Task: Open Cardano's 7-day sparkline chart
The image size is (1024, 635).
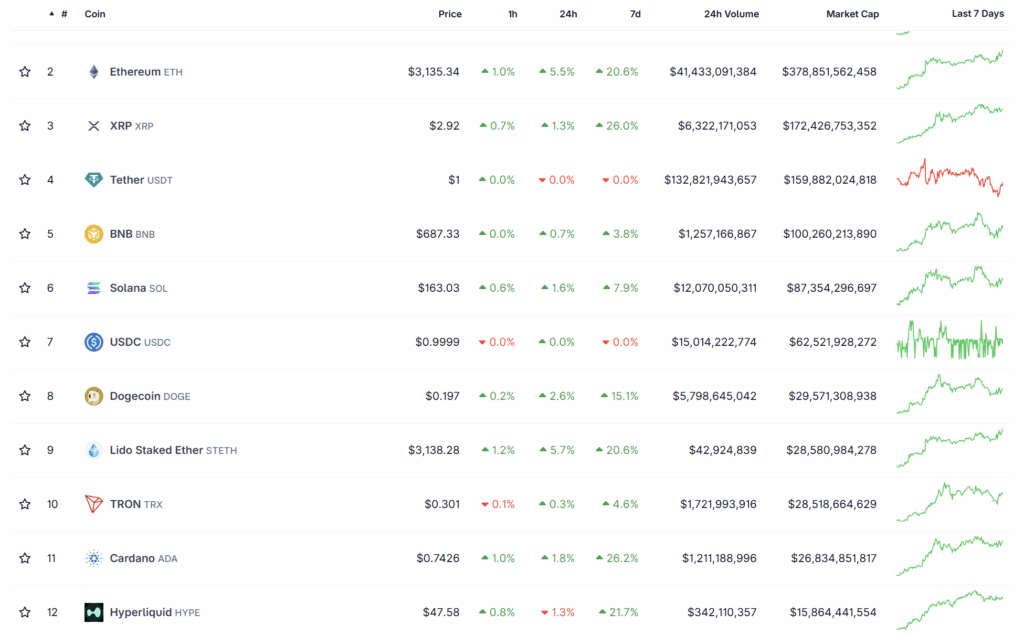Action: (x=950, y=556)
